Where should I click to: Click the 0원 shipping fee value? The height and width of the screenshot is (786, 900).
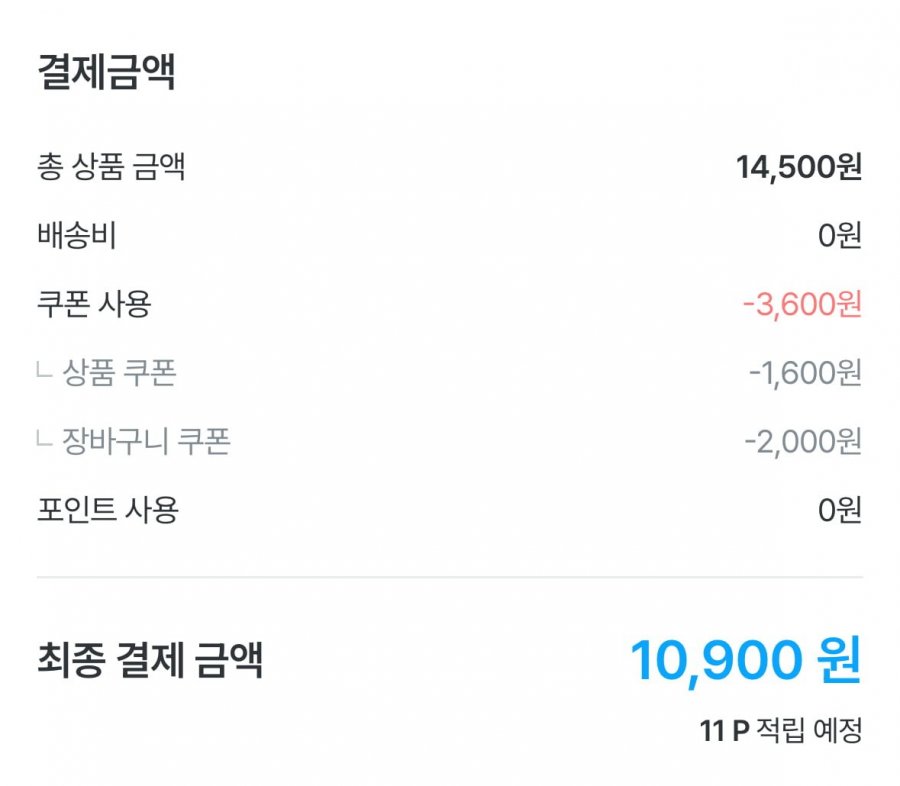[x=839, y=237]
